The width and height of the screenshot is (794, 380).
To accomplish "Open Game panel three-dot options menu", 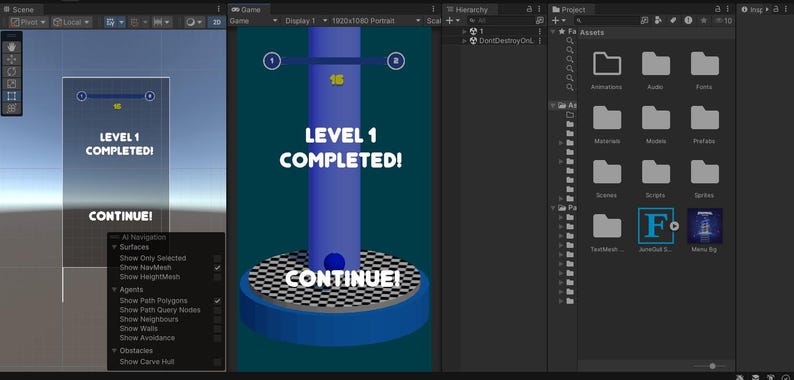I will 433,9.
